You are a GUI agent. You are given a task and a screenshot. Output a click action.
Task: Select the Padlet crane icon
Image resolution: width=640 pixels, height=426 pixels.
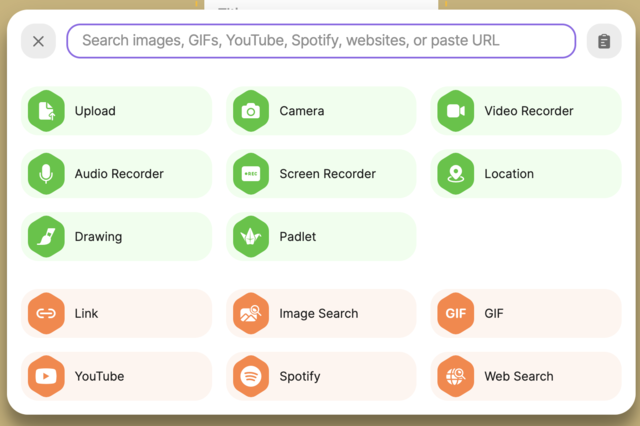(x=251, y=237)
